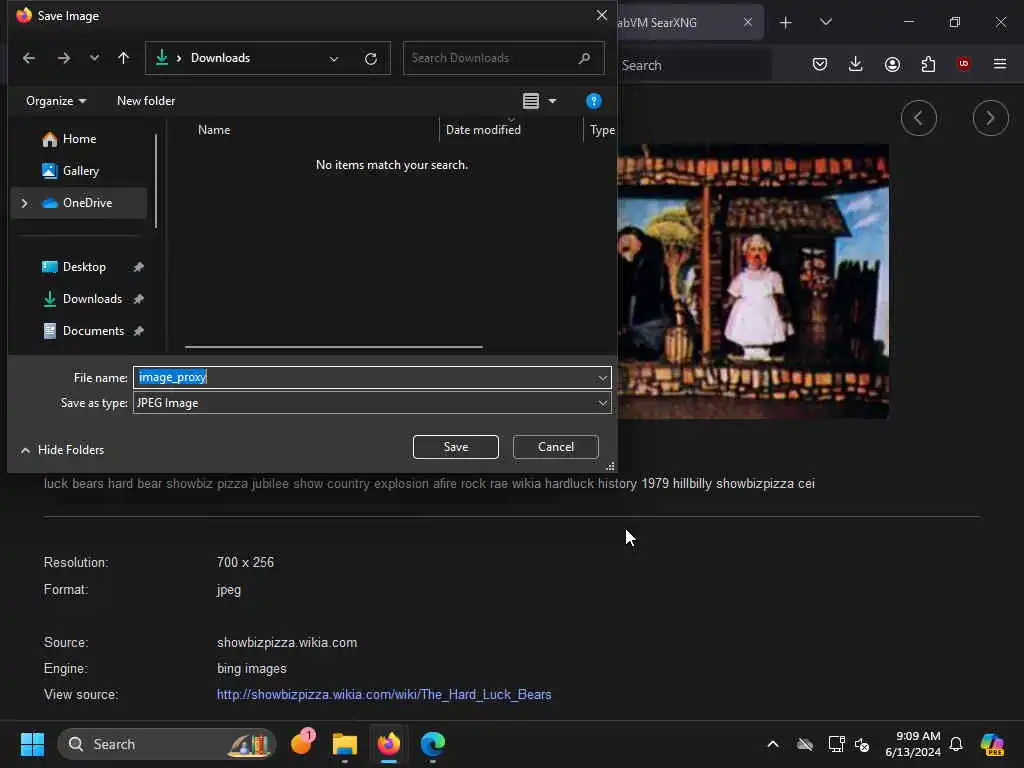The height and width of the screenshot is (768, 1024).
Task: Go up one folder level
Action: tap(123, 58)
